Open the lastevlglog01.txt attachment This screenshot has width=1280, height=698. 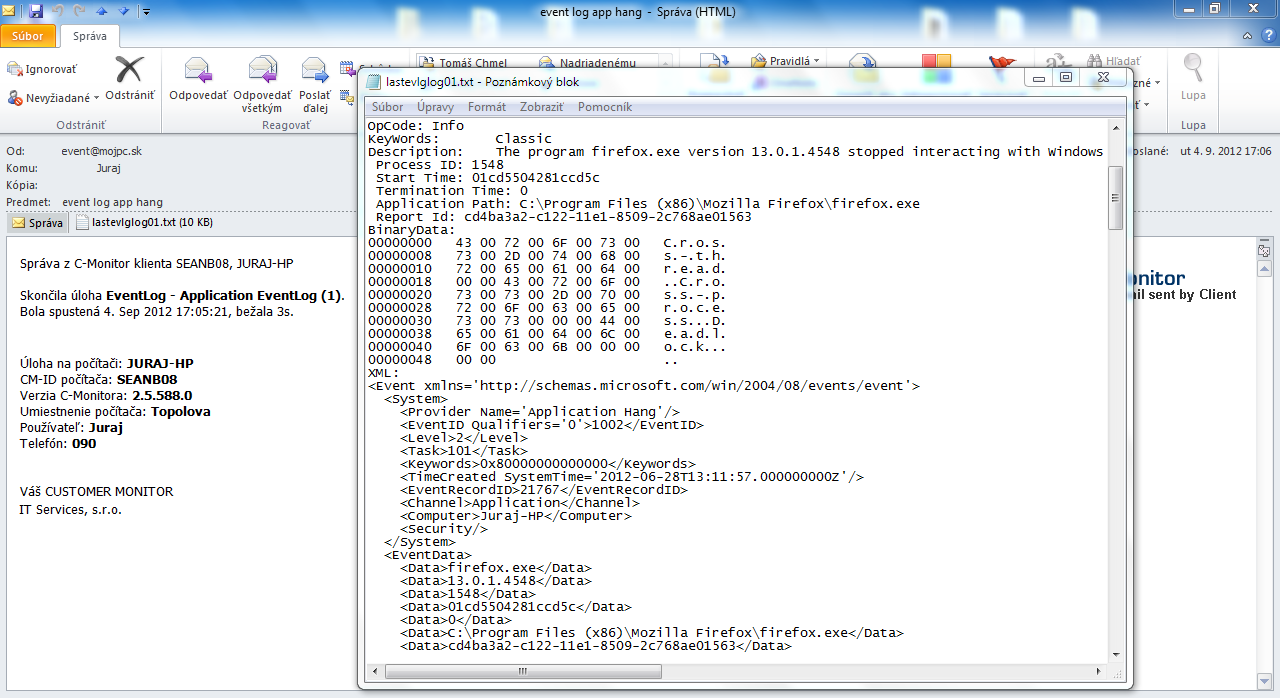pyautogui.click(x=144, y=223)
